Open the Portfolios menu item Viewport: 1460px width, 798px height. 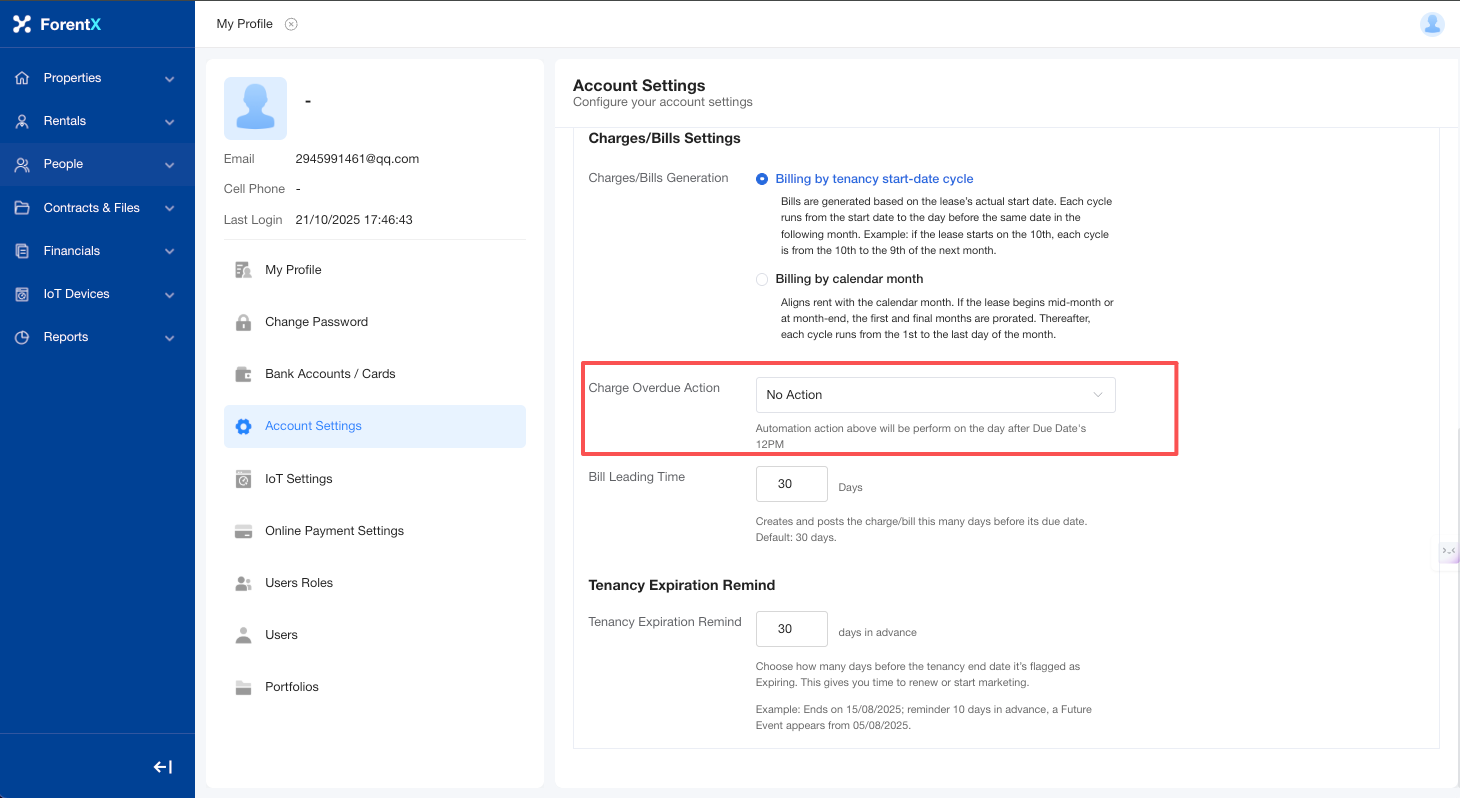click(x=291, y=687)
